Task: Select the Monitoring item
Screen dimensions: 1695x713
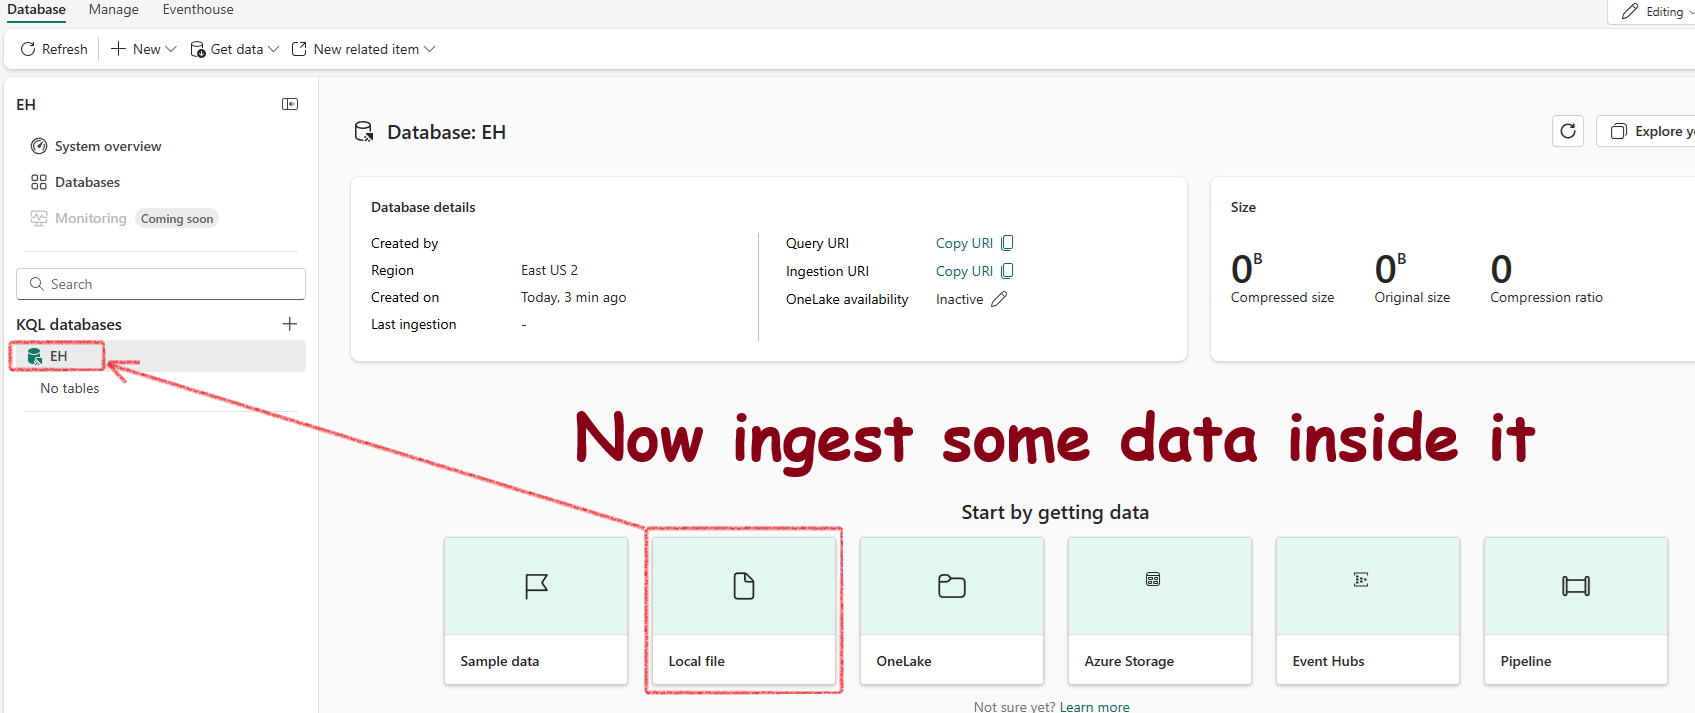Action: [x=79, y=218]
